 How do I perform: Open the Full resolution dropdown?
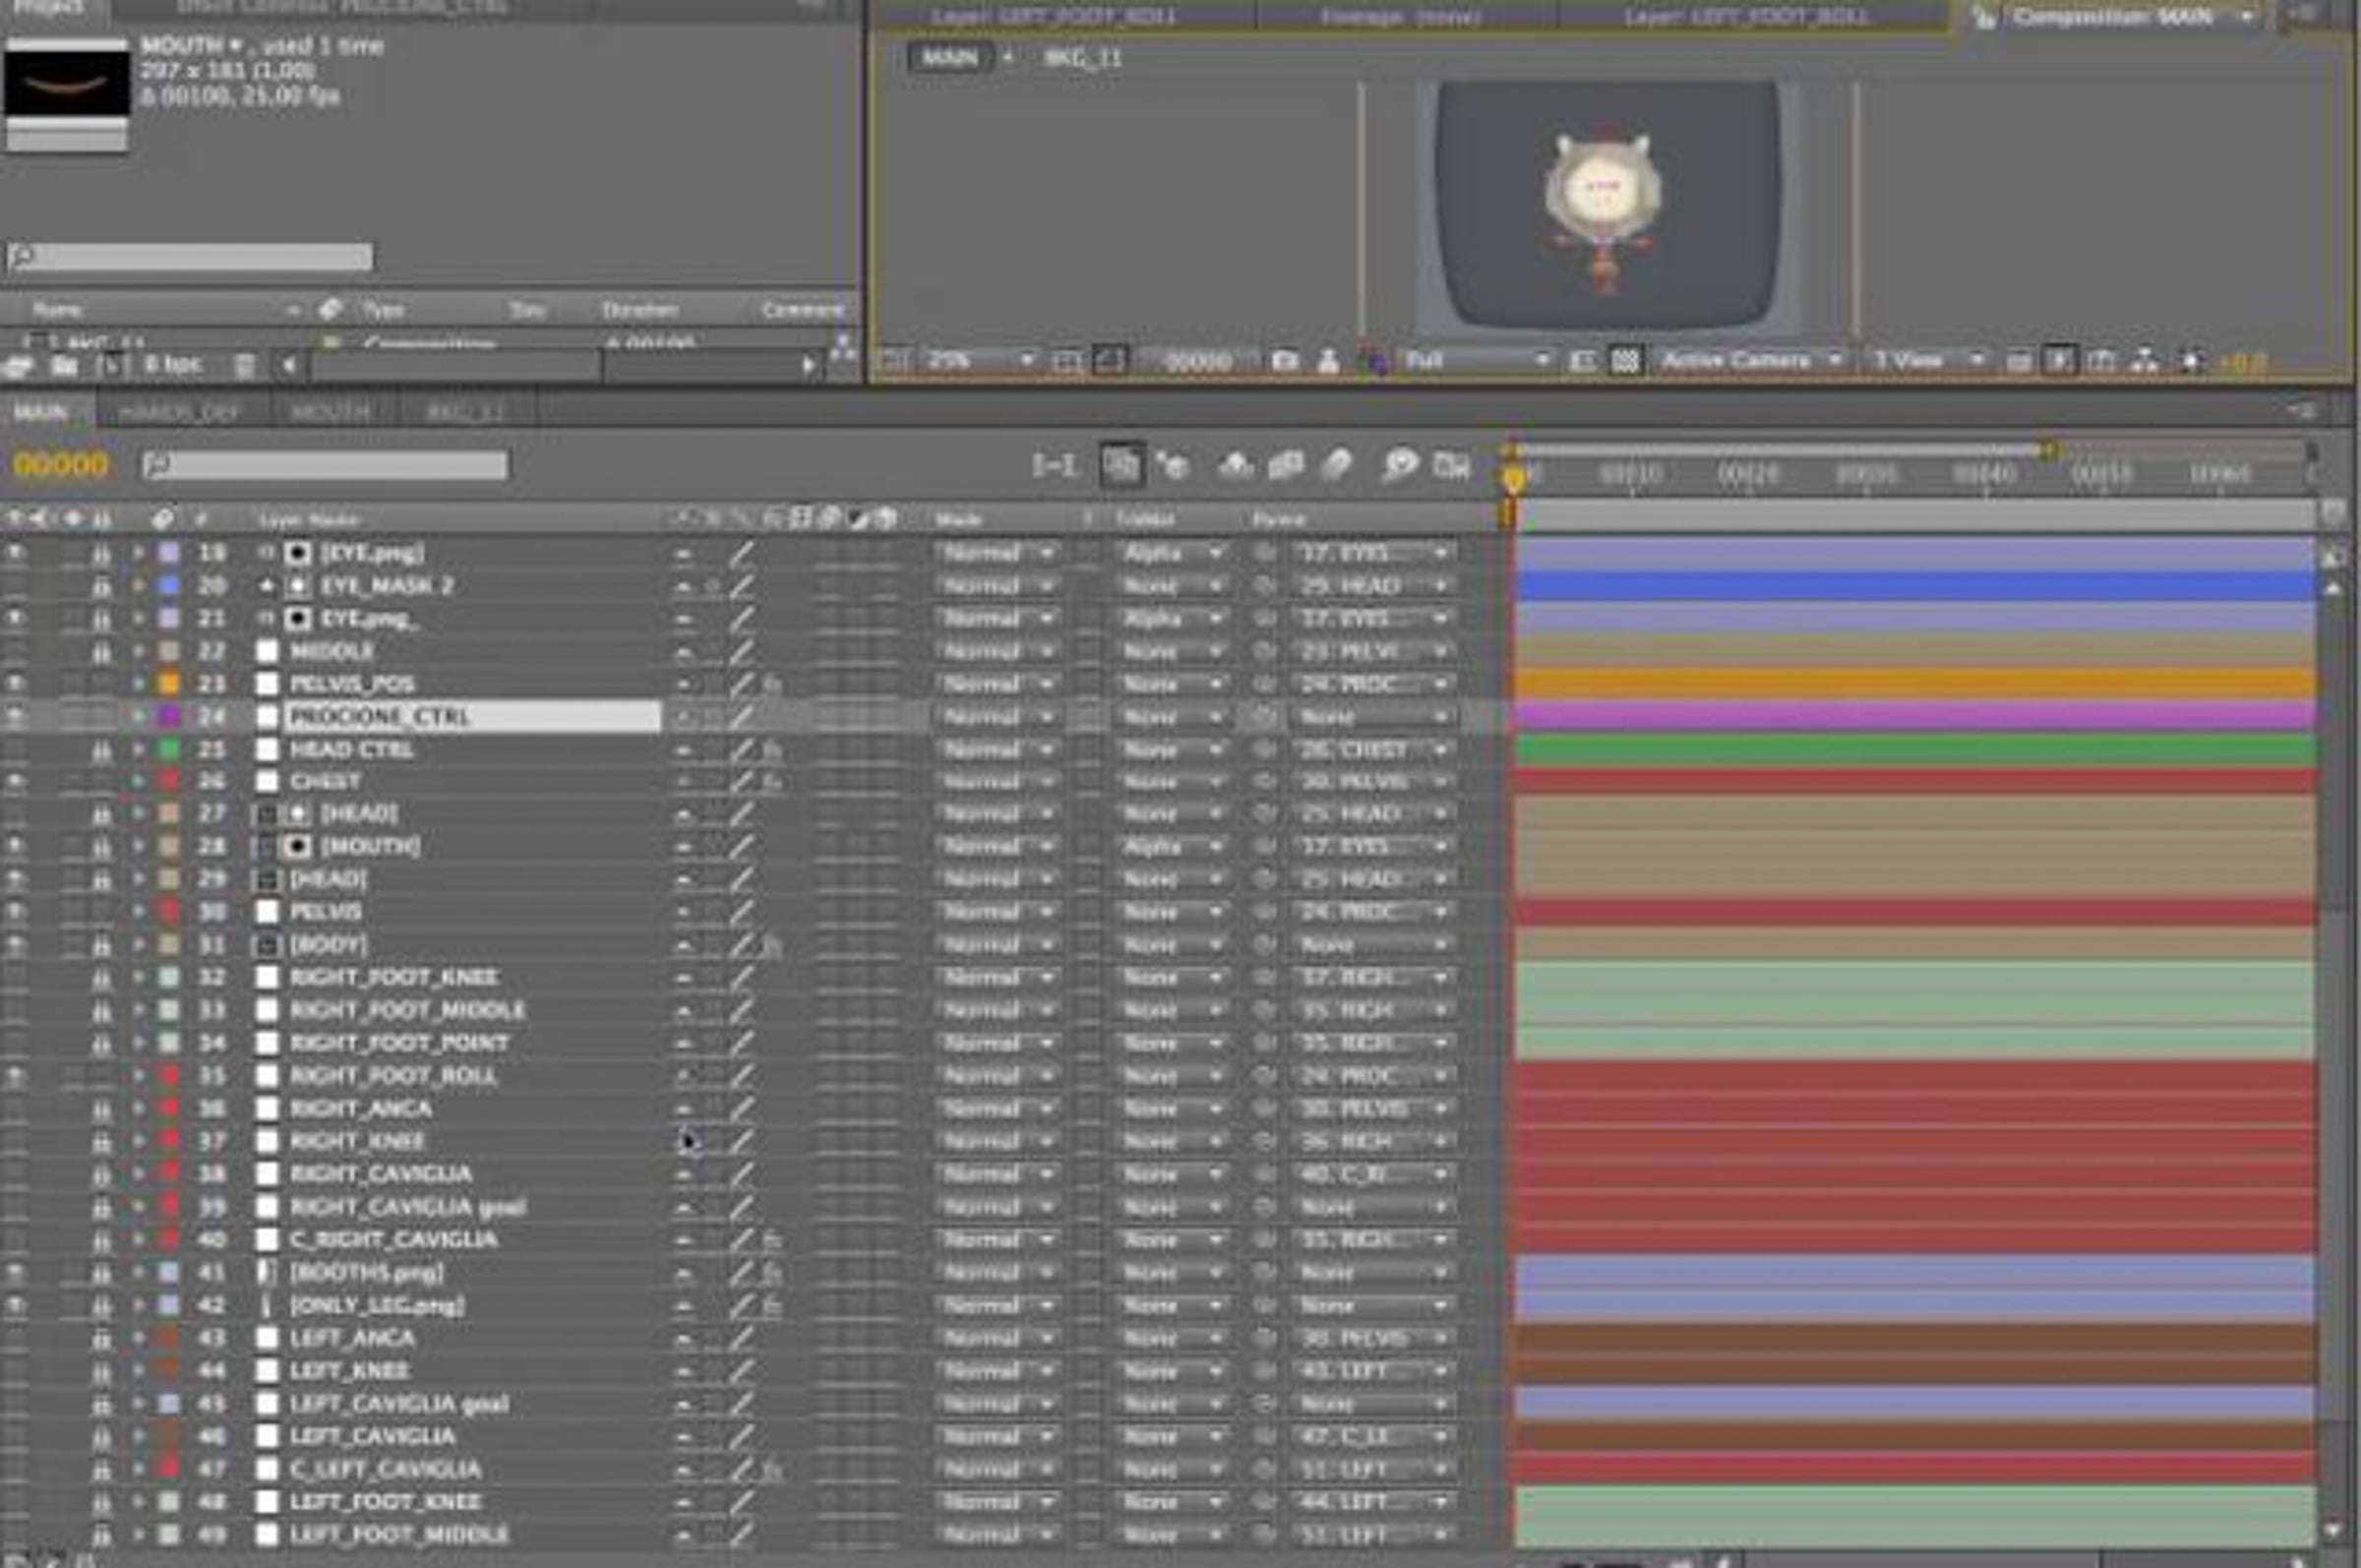(x=1476, y=361)
